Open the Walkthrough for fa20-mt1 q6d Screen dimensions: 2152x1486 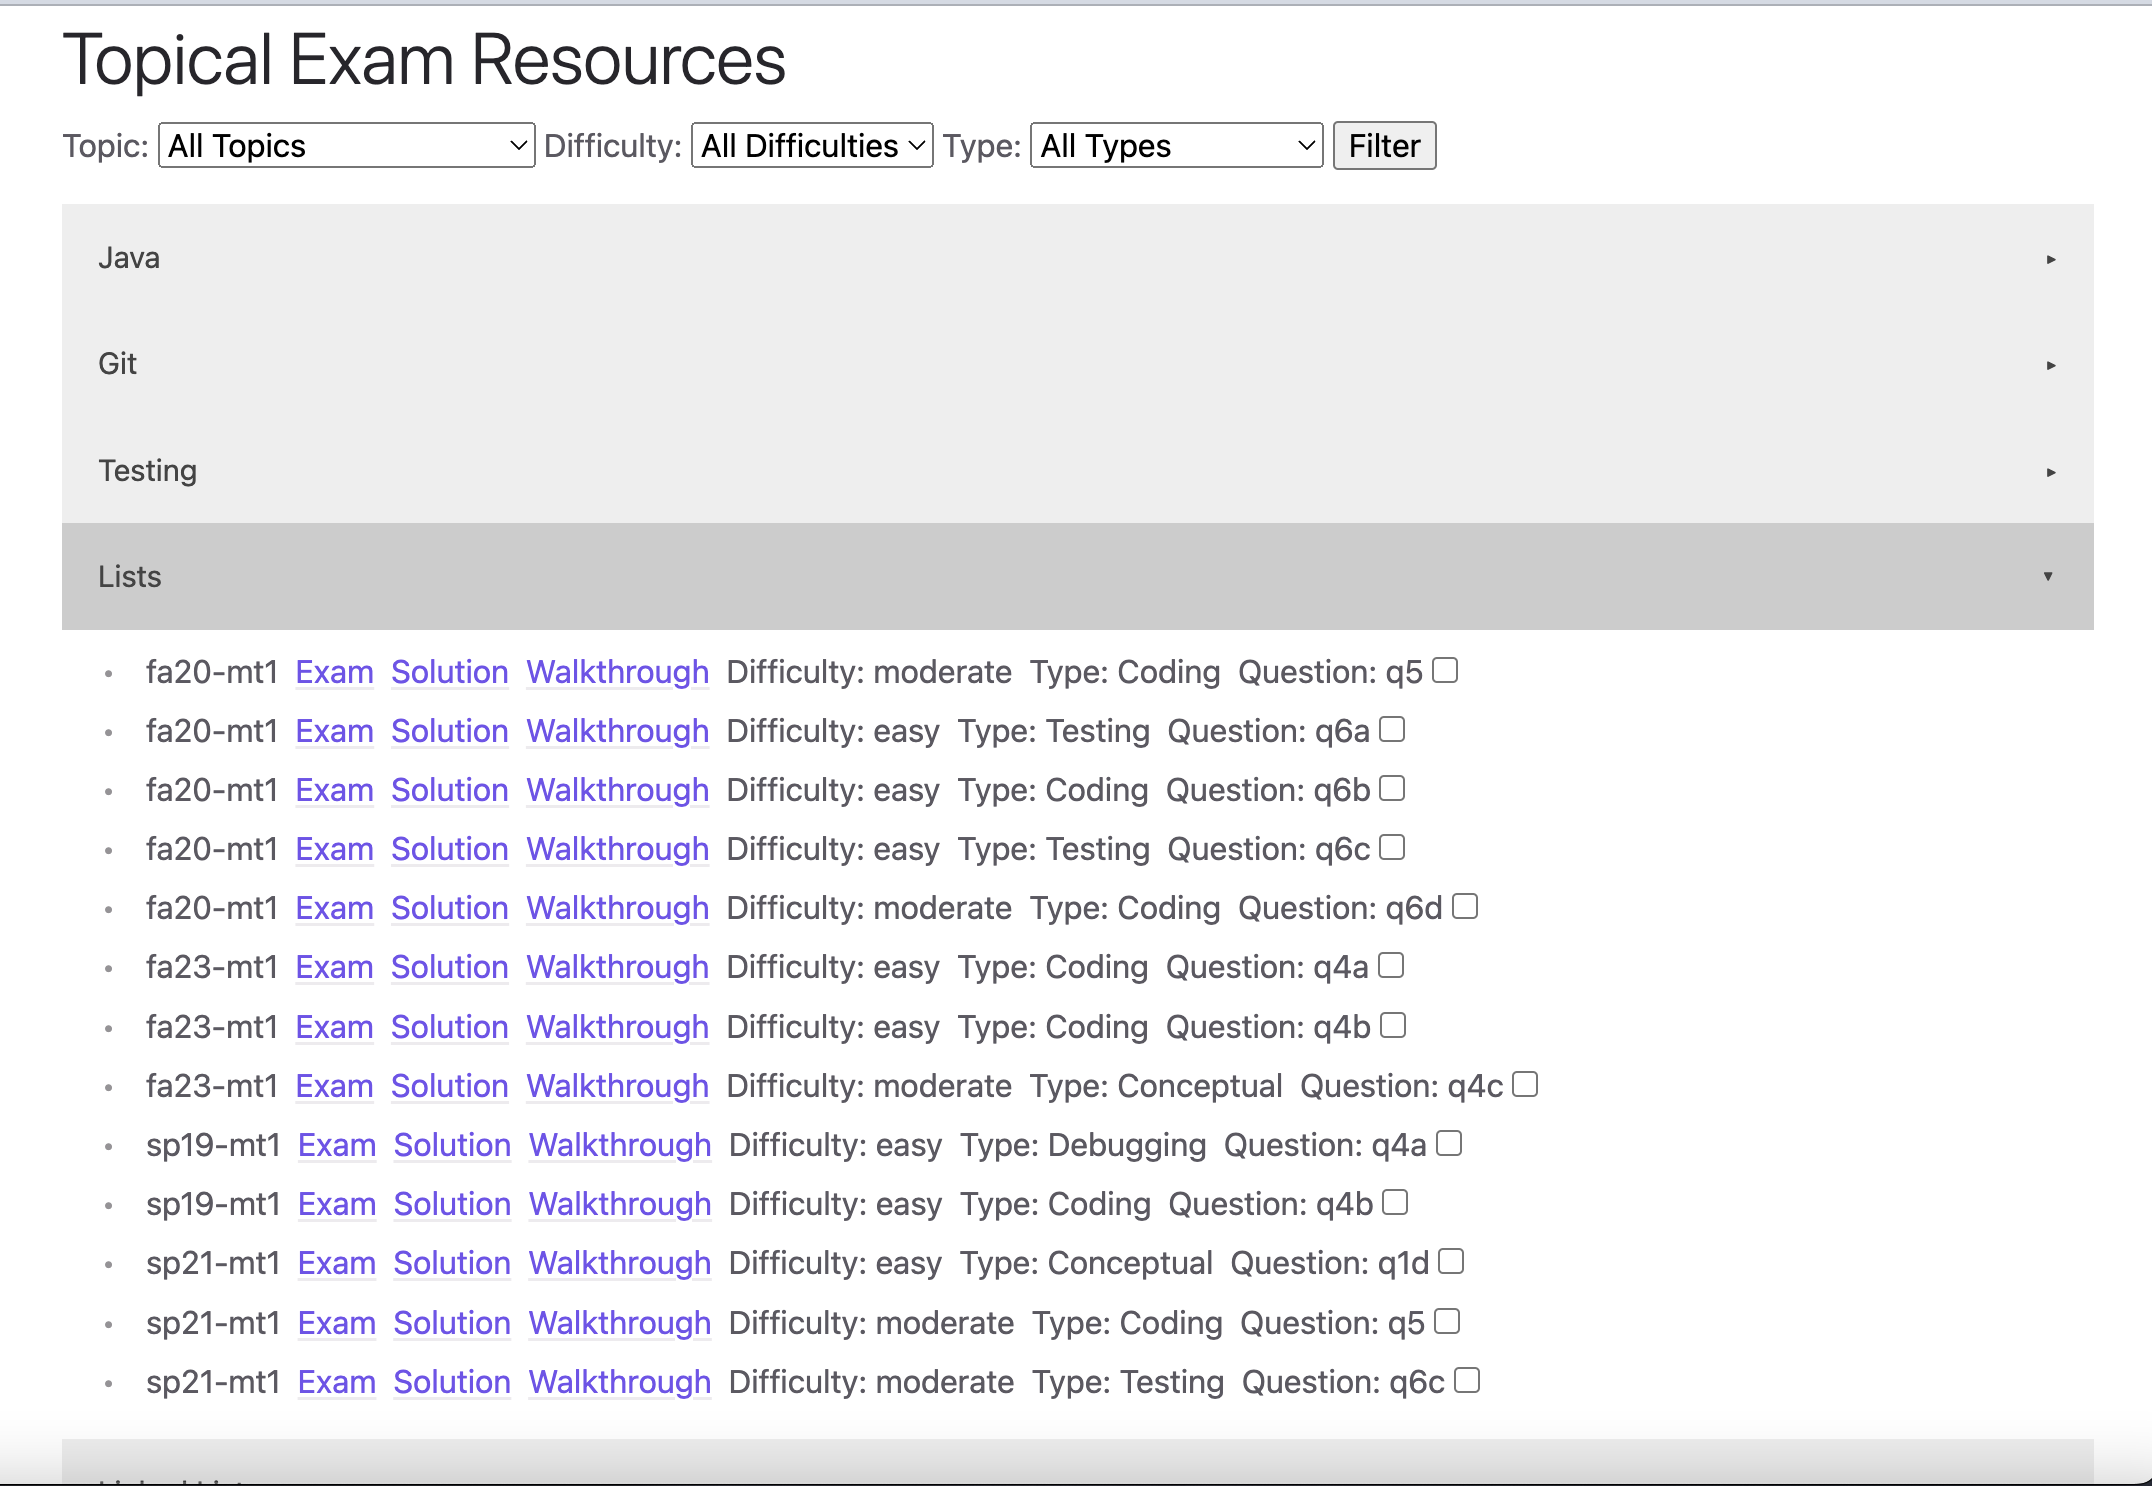tap(617, 908)
